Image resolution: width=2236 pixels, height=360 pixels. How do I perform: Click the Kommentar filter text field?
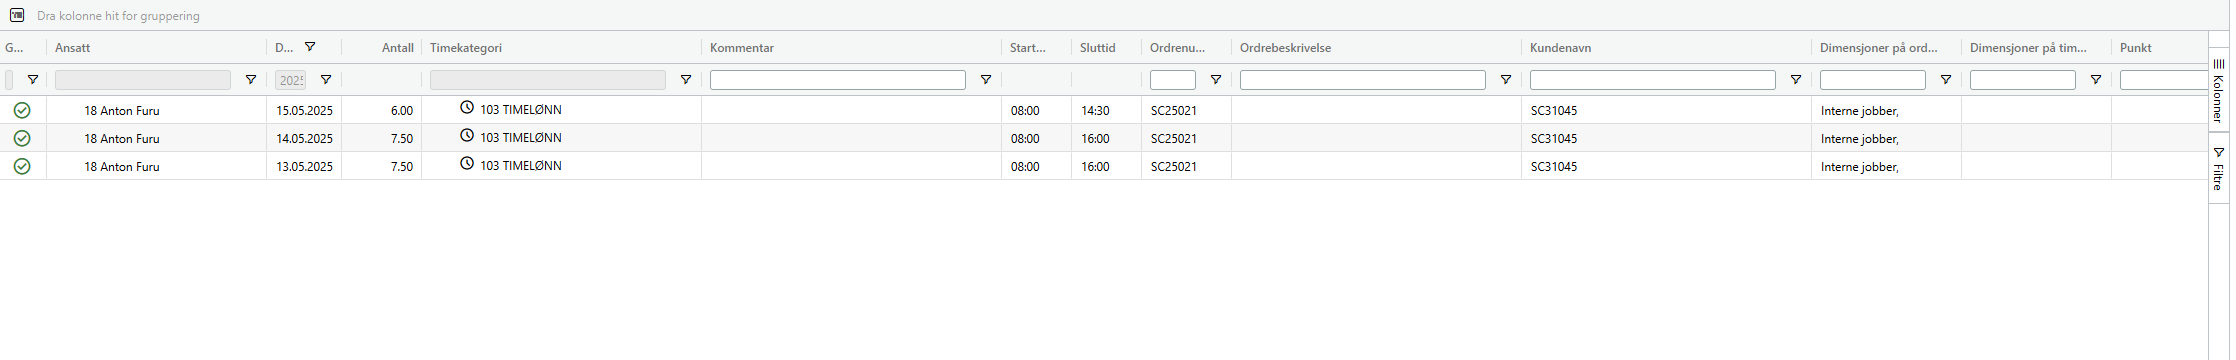838,80
